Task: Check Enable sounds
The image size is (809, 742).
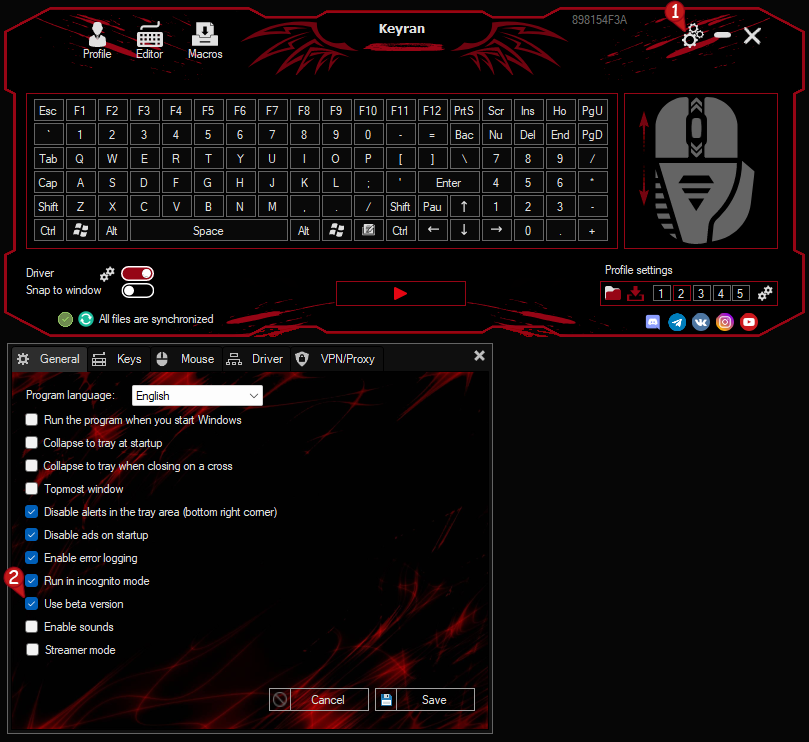Action: (31, 626)
